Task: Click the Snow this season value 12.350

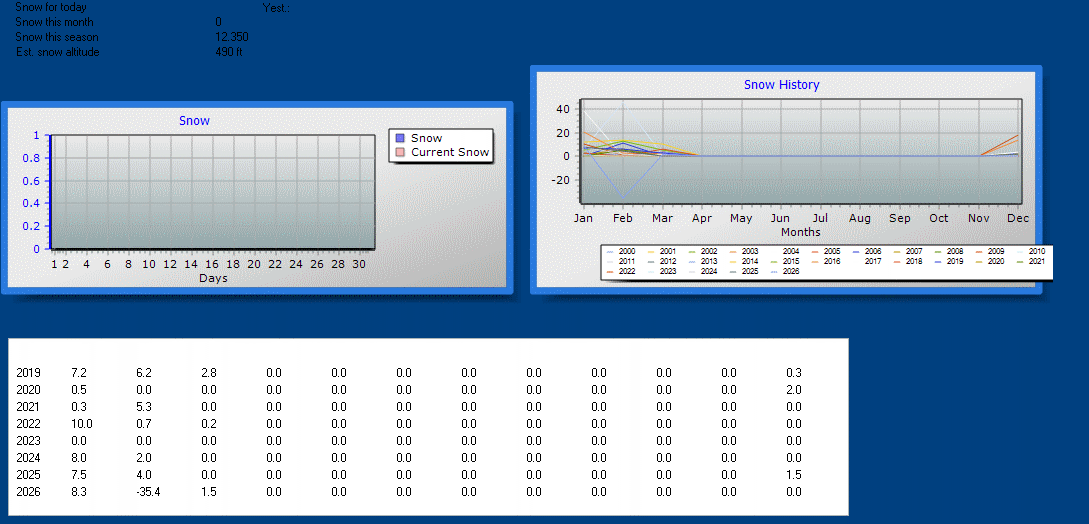Action: [232, 38]
